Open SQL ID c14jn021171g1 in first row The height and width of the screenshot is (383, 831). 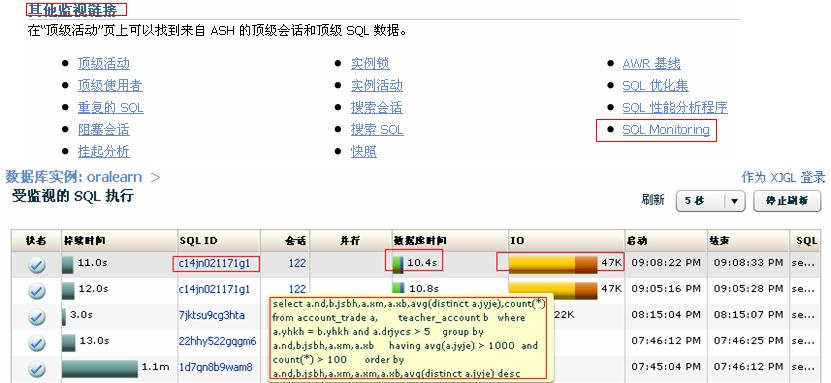click(x=214, y=263)
